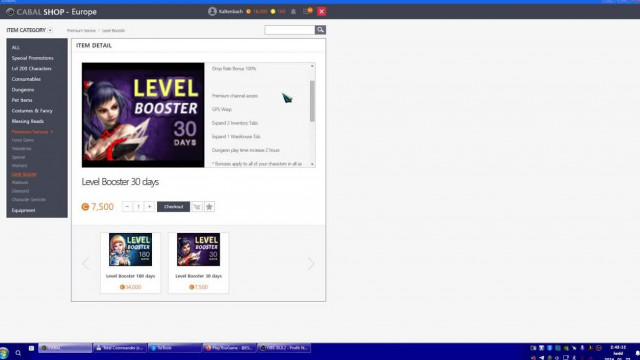Open the cart list icon in header

coord(307,11)
